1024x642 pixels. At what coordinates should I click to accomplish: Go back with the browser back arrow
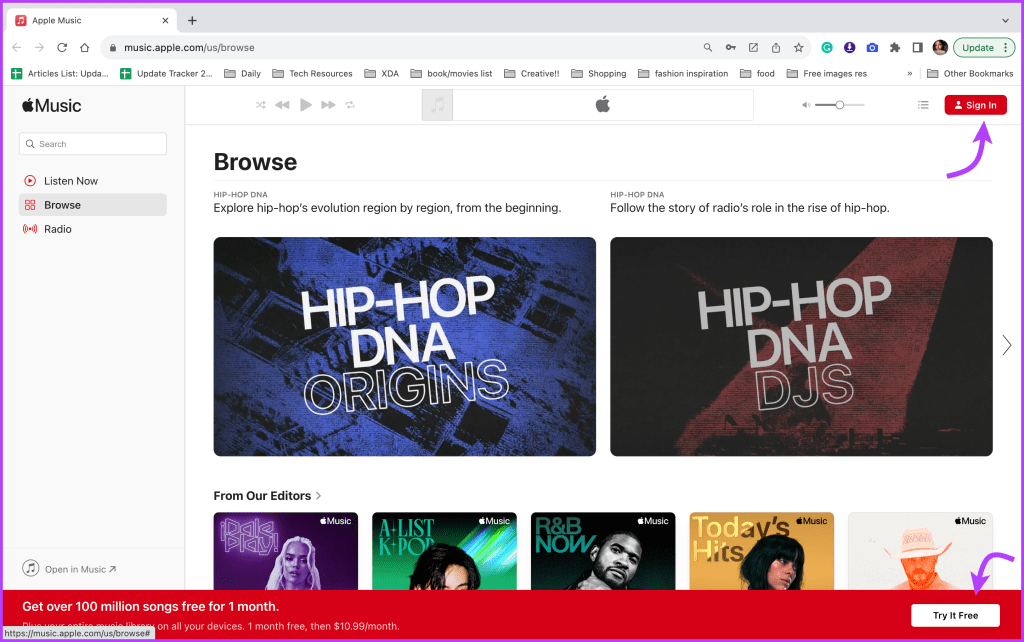coord(17,48)
